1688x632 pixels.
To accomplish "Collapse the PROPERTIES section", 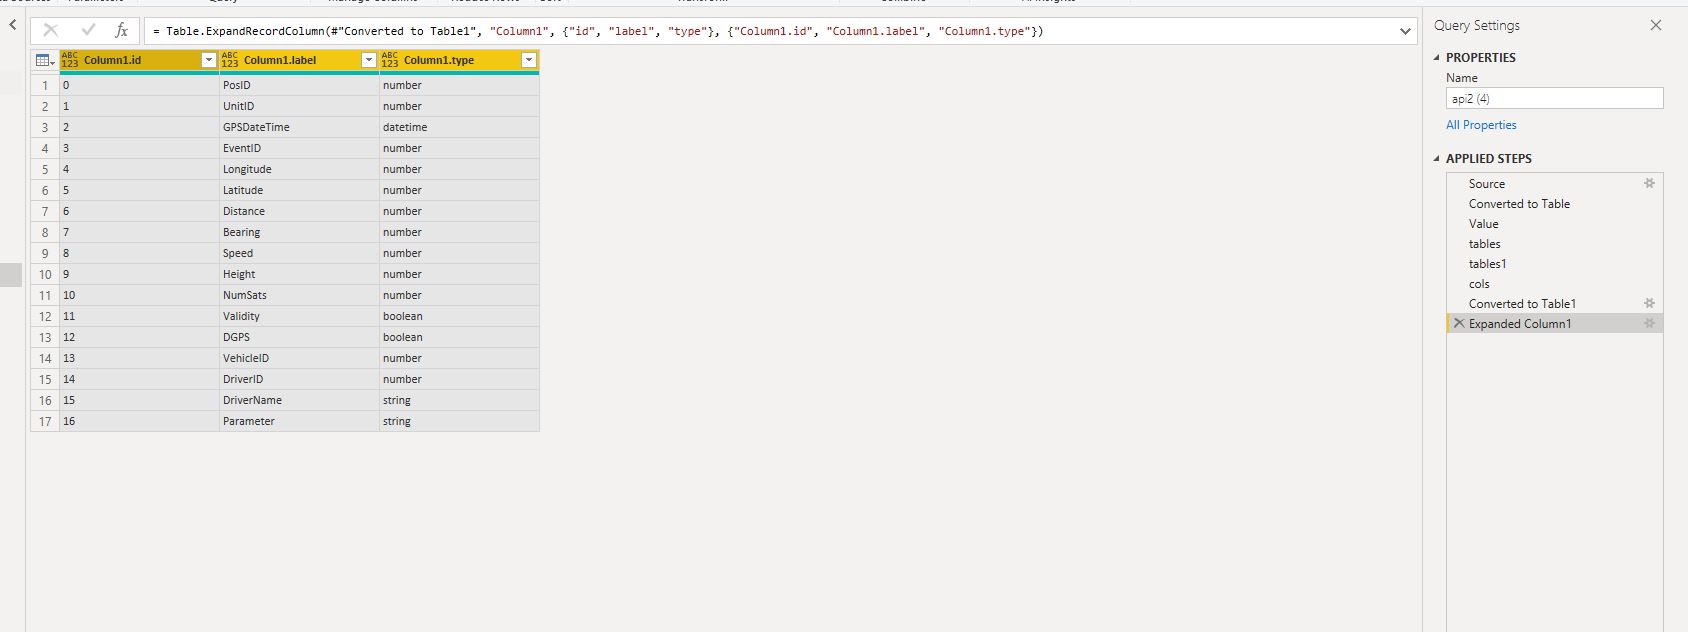I will [1438, 58].
